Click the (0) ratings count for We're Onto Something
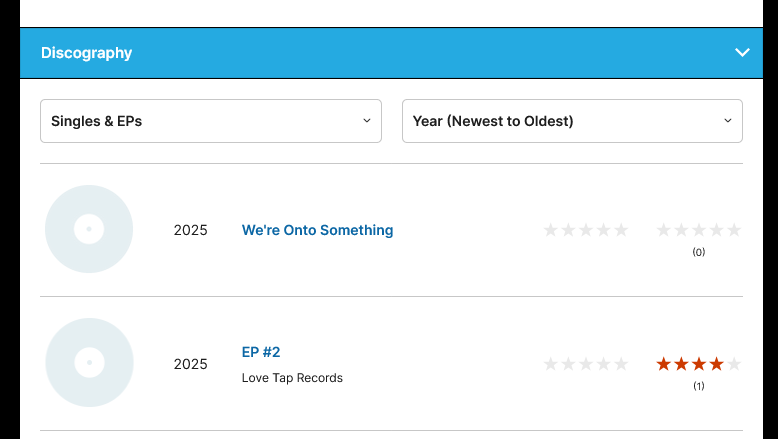This screenshot has width=778, height=439. point(699,252)
